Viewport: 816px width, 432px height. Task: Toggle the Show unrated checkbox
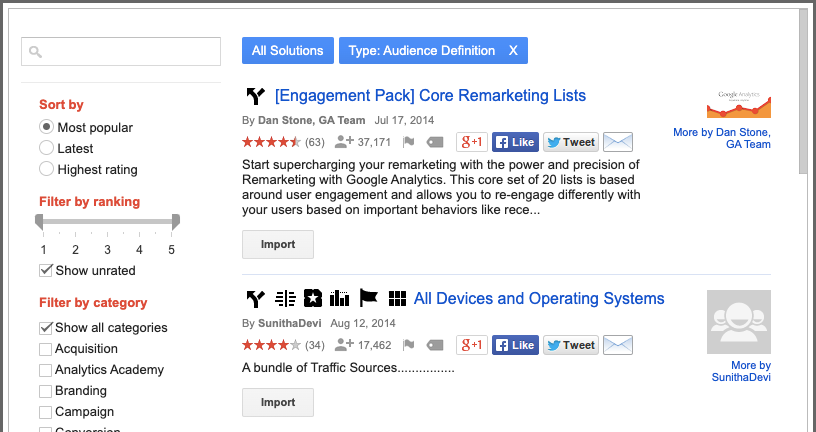click(46, 271)
